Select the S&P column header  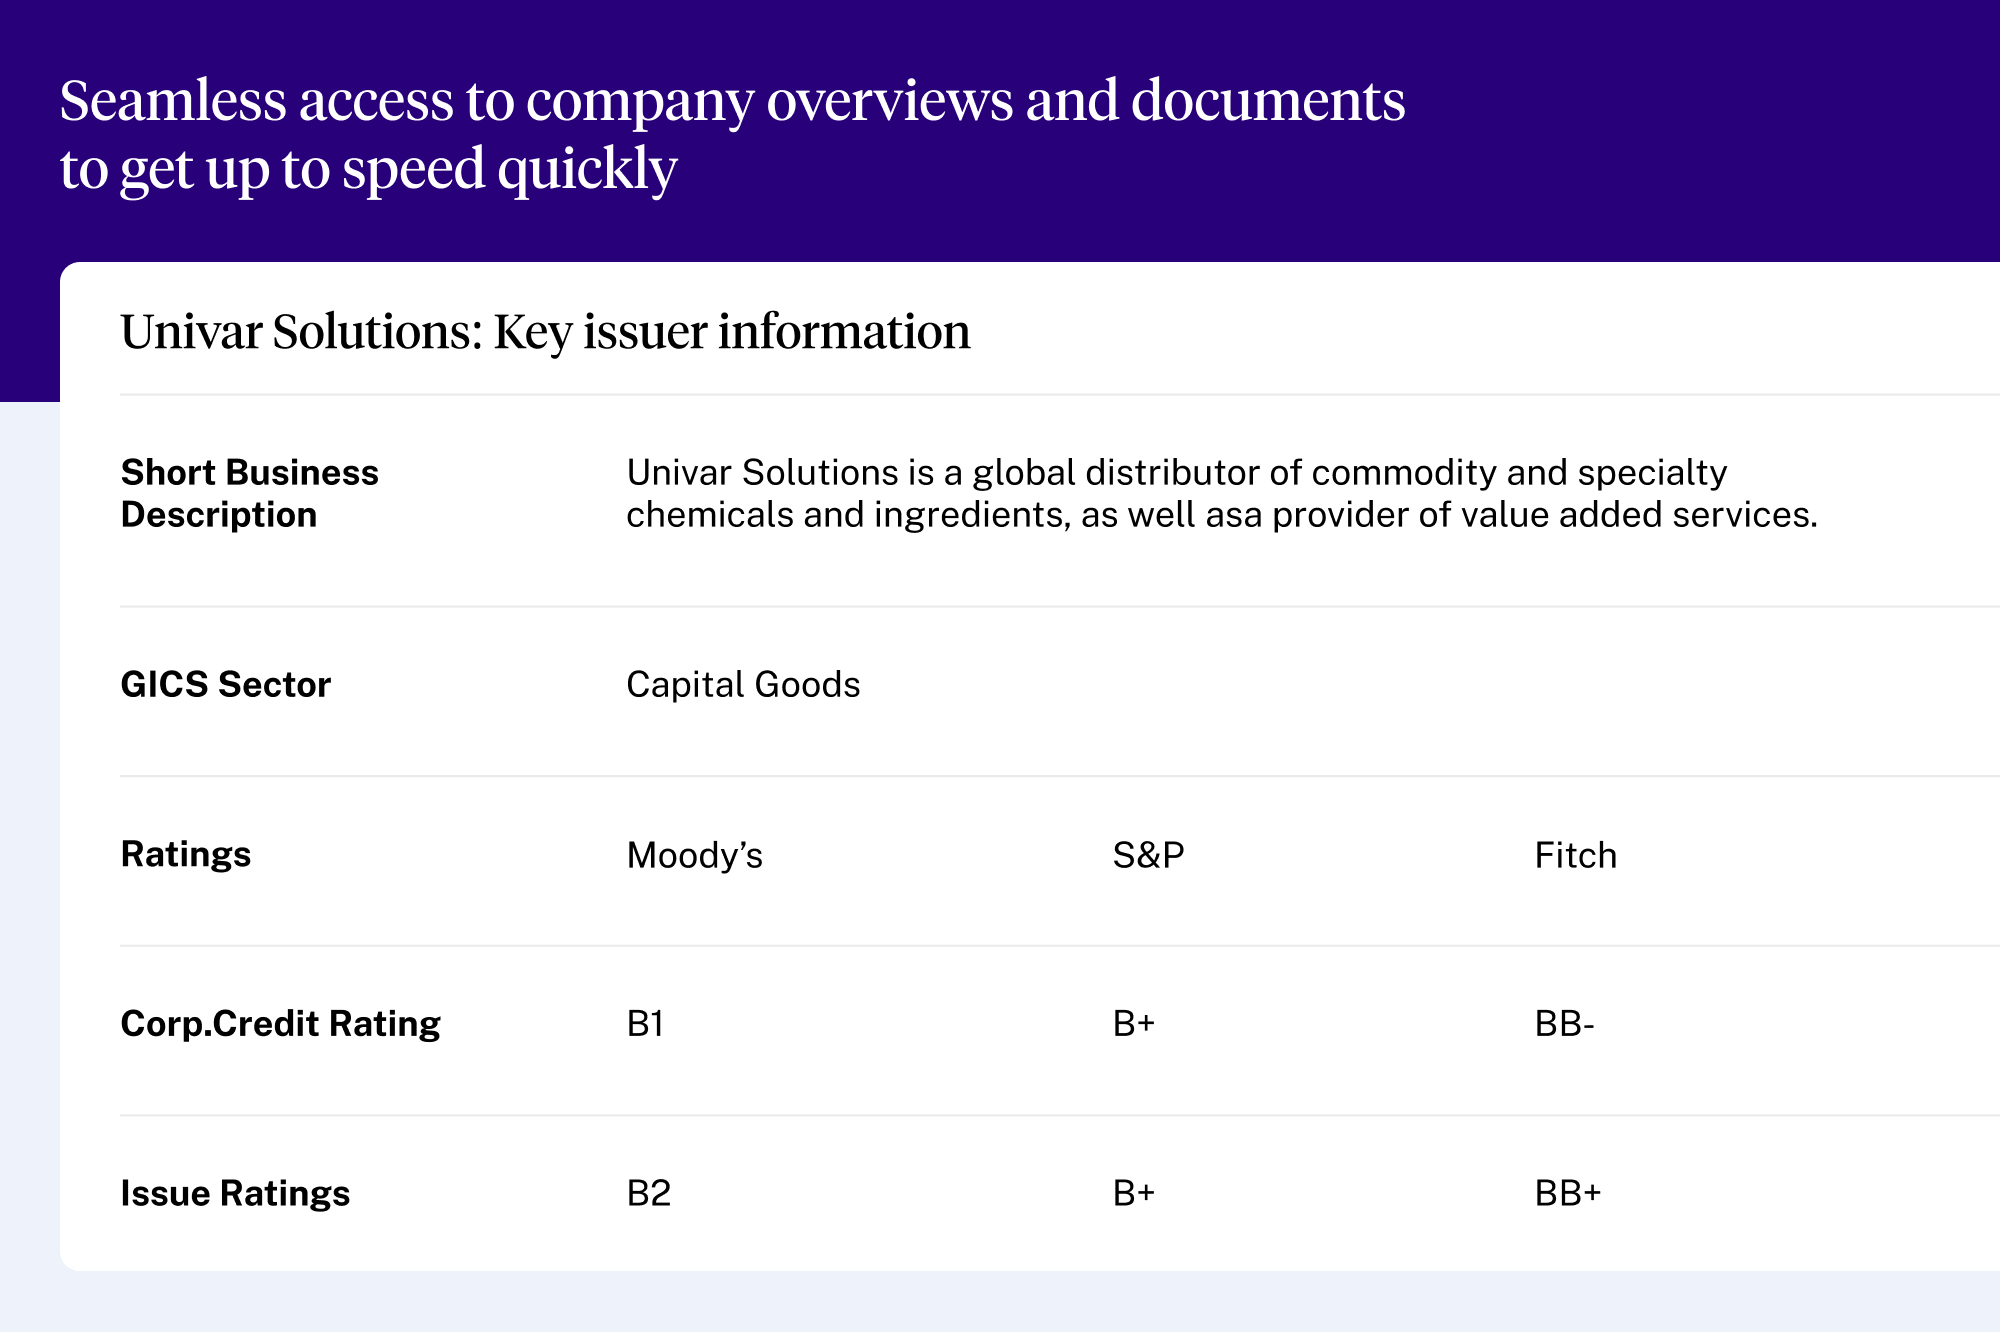click(1148, 856)
